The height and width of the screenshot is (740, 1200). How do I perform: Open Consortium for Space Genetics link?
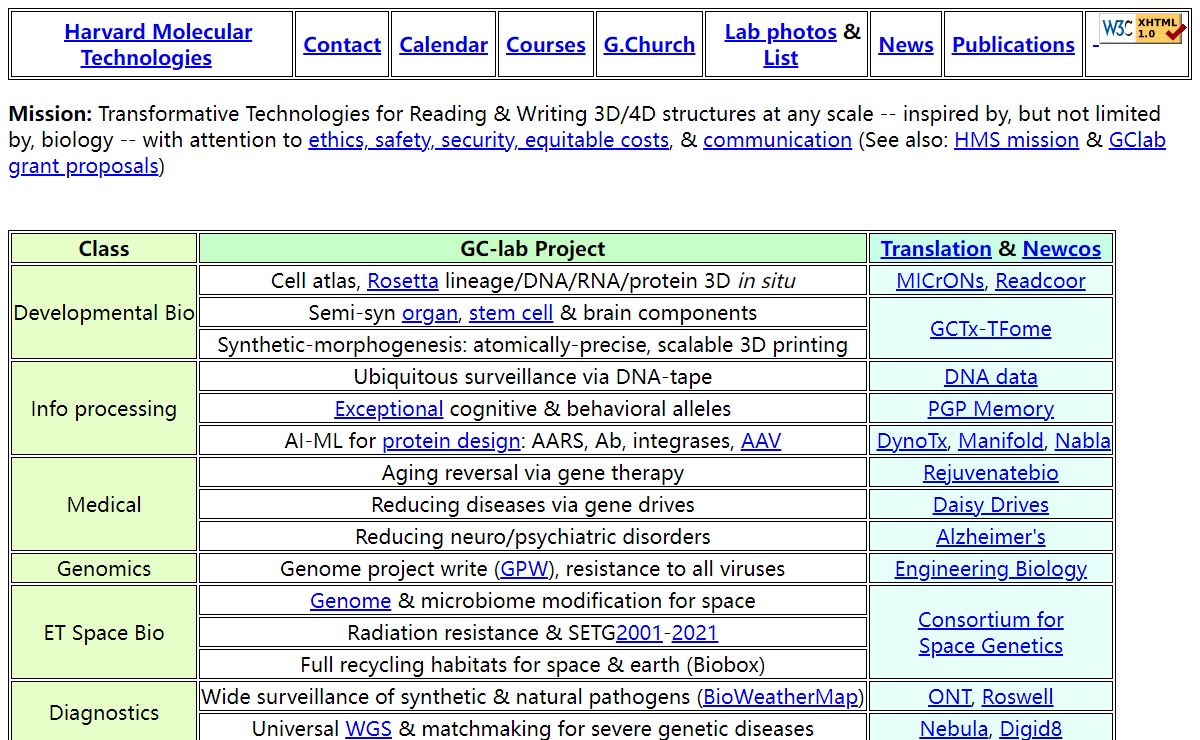[991, 633]
